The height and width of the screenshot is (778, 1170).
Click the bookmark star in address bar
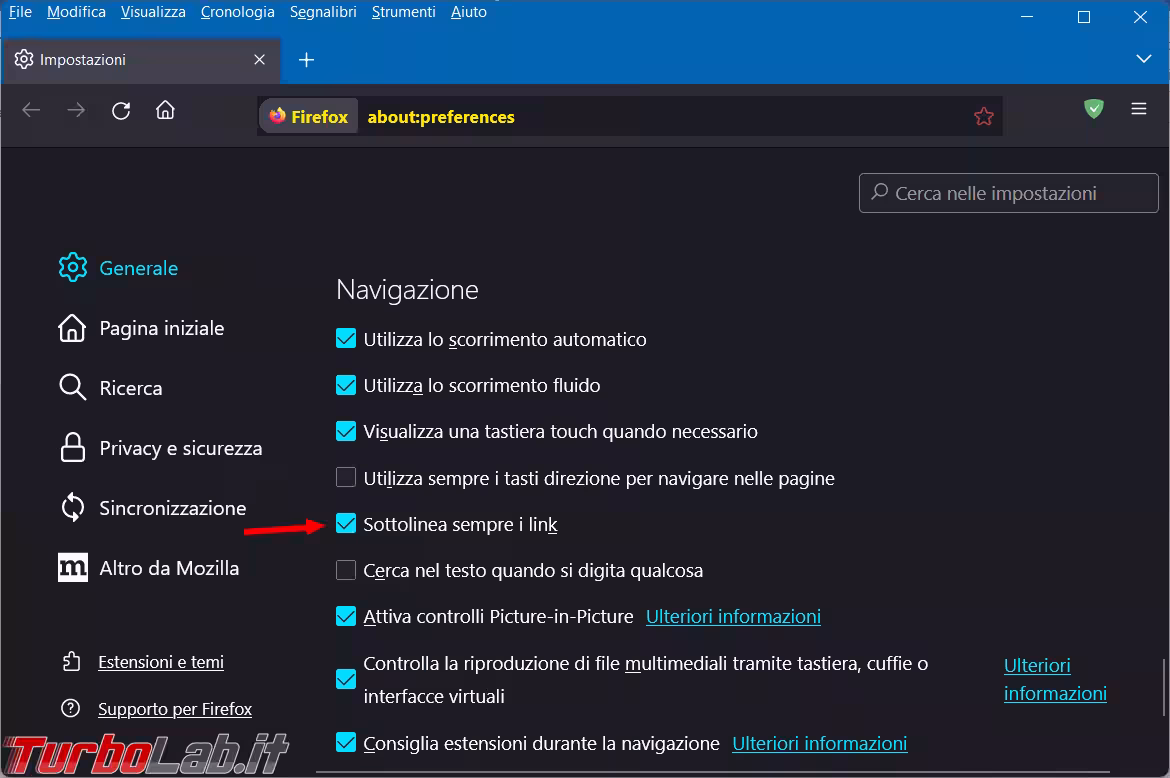click(x=983, y=117)
